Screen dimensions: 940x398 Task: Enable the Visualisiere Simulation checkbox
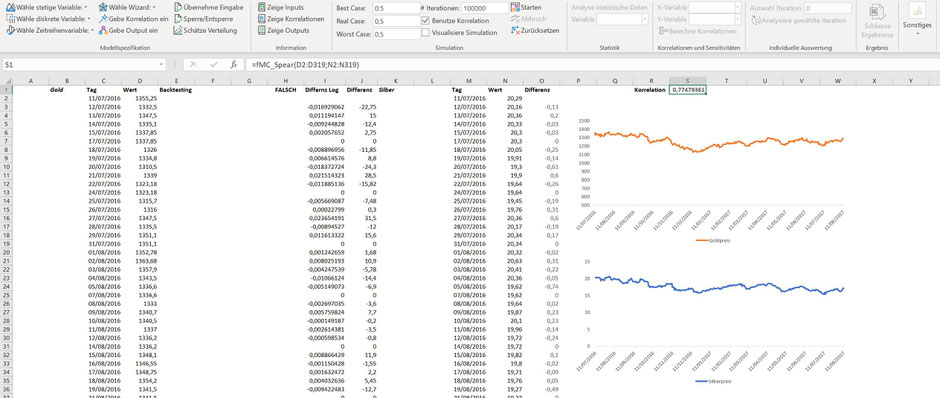pyautogui.click(x=426, y=32)
